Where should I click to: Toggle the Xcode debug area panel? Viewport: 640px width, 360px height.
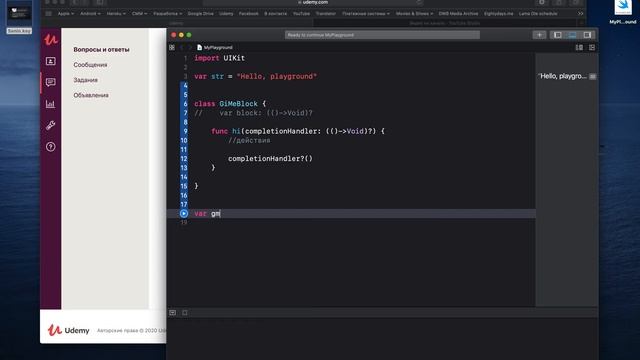[572, 35]
